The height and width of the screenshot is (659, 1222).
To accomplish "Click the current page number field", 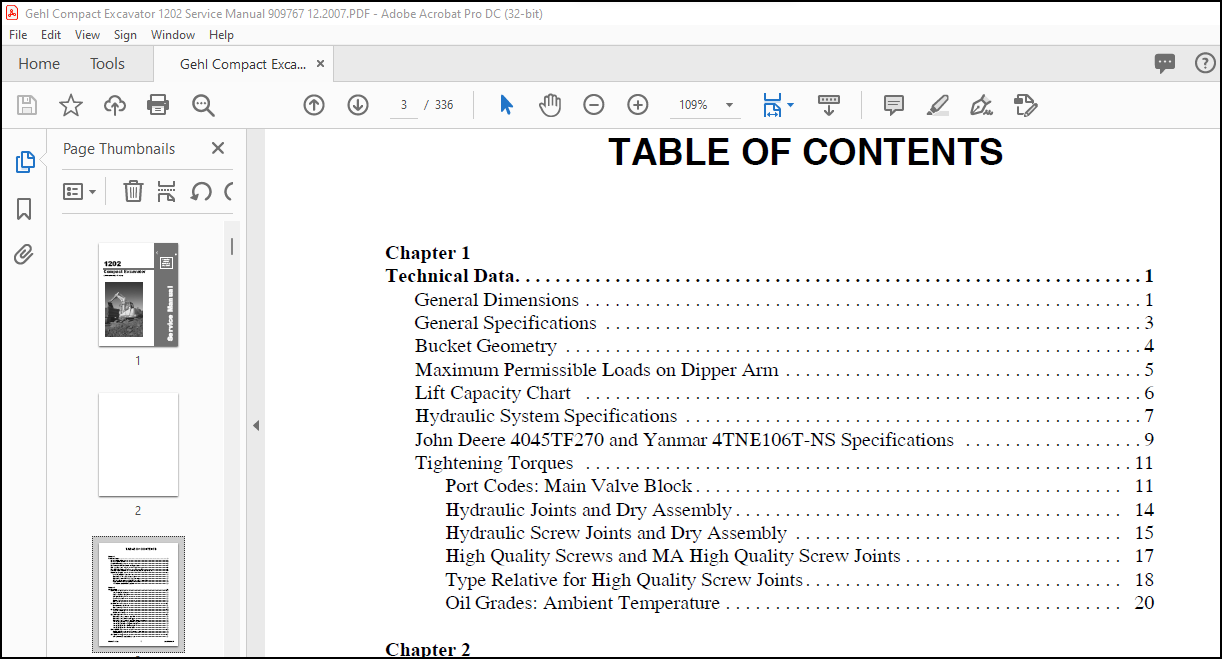I will 403,105.
